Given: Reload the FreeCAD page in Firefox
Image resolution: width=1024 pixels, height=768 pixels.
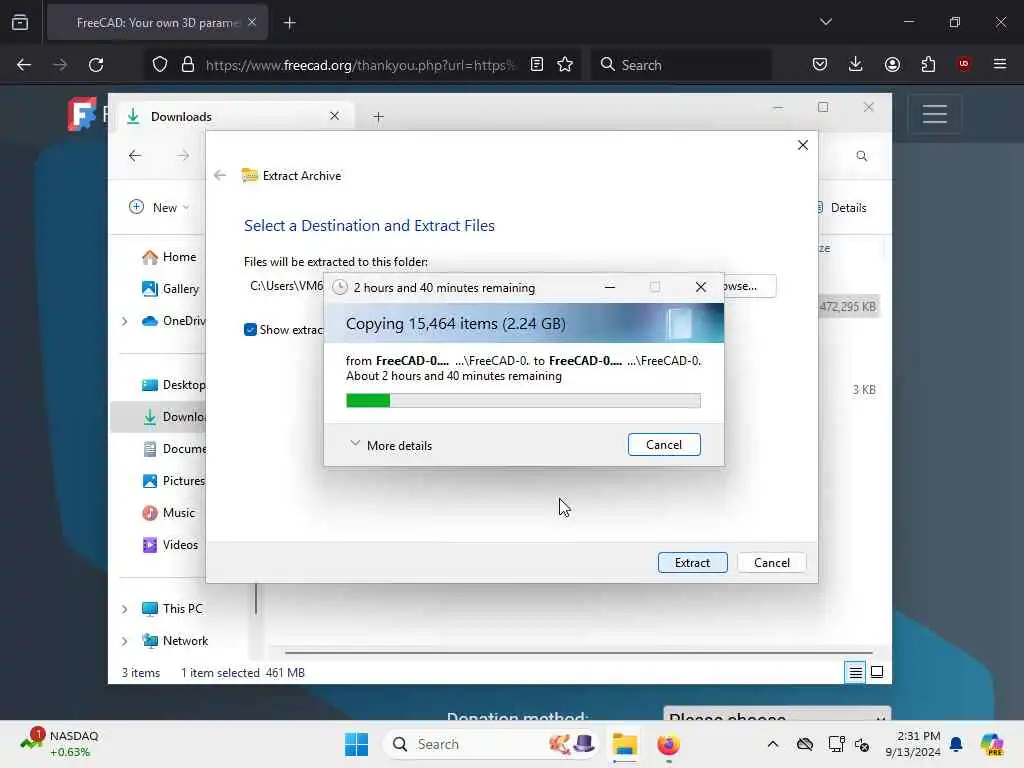Looking at the screenshot, I should (x=96, y=65).
